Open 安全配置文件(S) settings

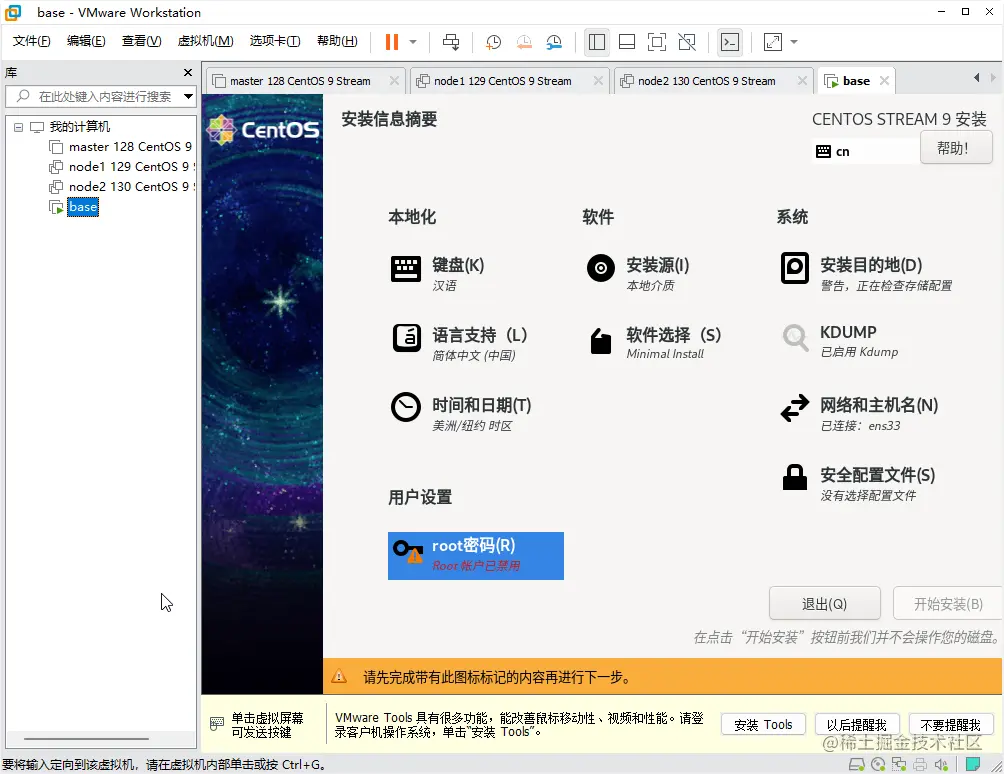[x=858, y=484]
